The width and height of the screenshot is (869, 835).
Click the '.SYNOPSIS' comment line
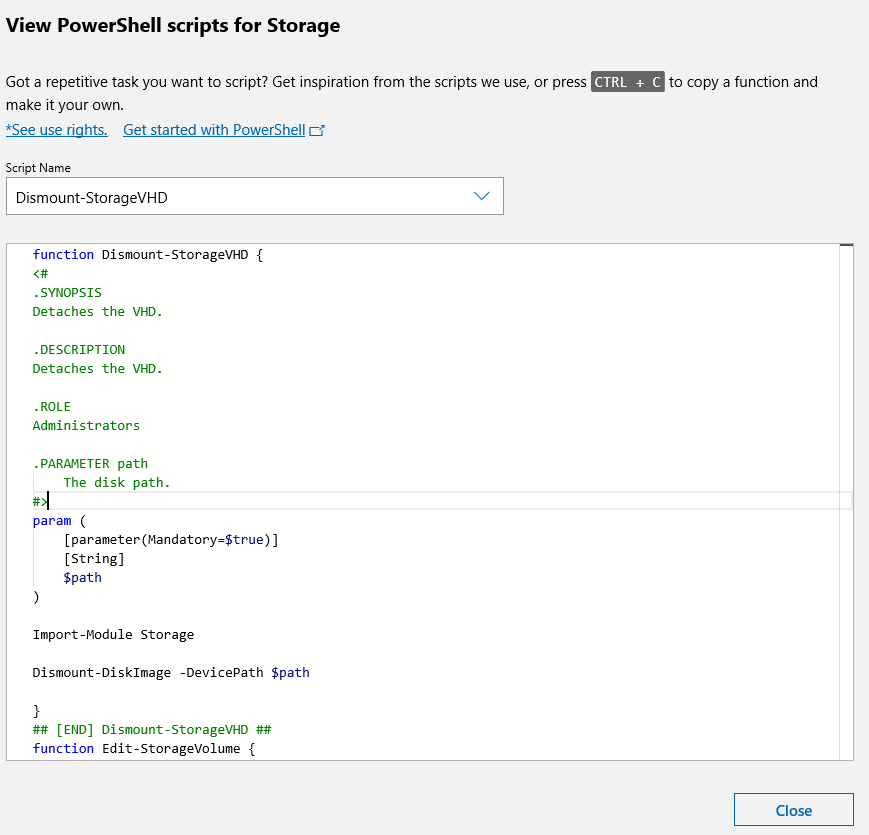67,293
